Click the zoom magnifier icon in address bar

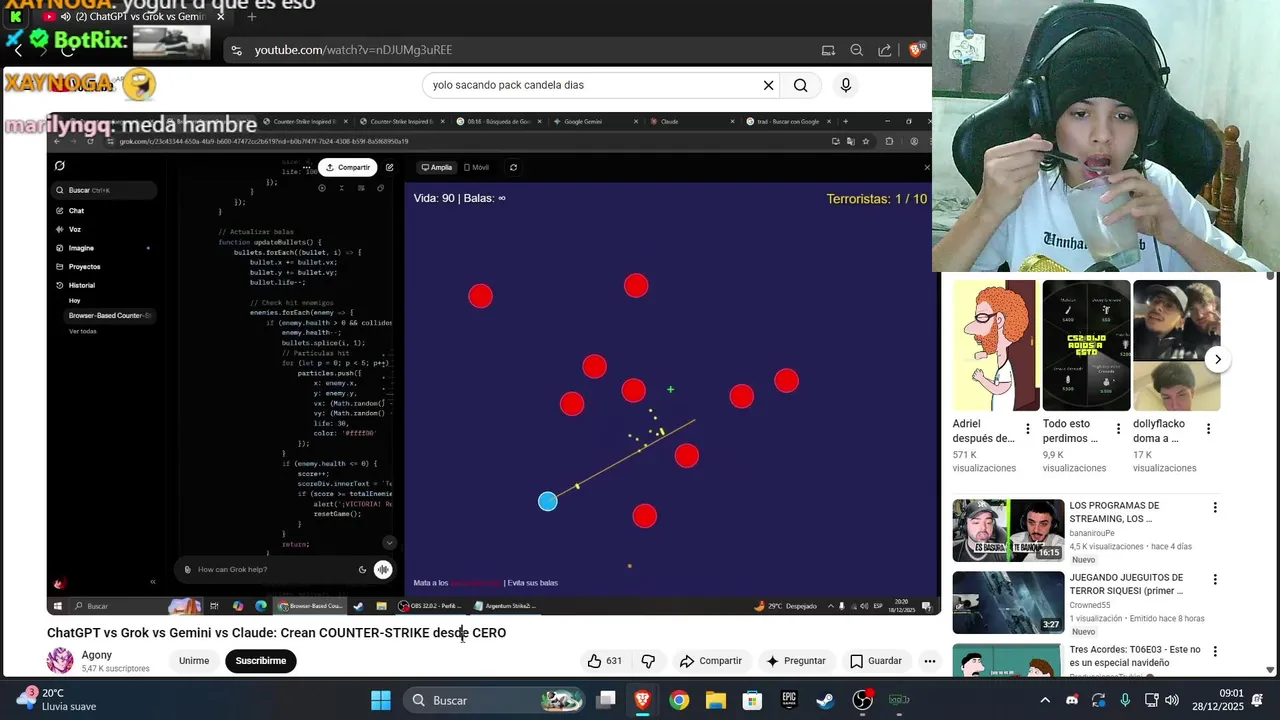pyautogui.click(x=857, y=50)
